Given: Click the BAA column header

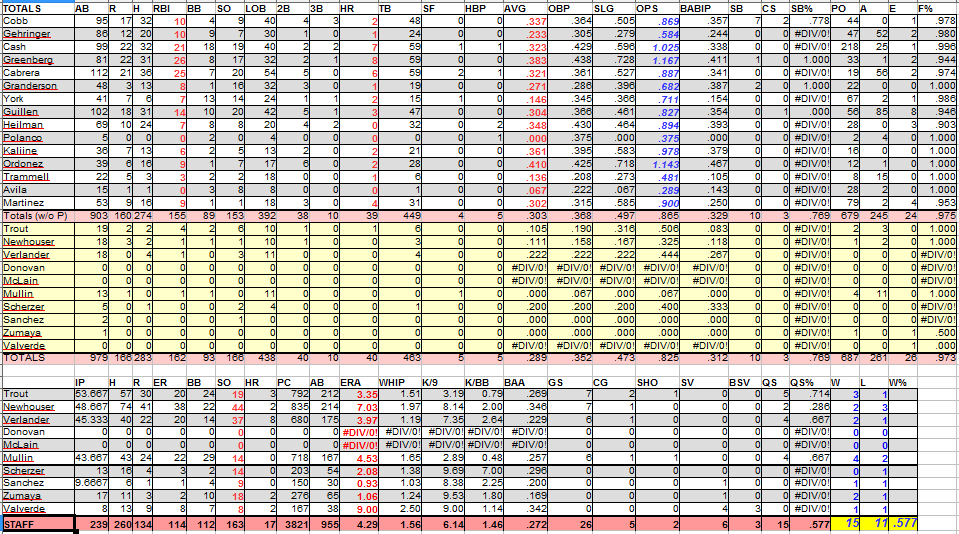Looking at the screenshot, I should coord(525,382).
